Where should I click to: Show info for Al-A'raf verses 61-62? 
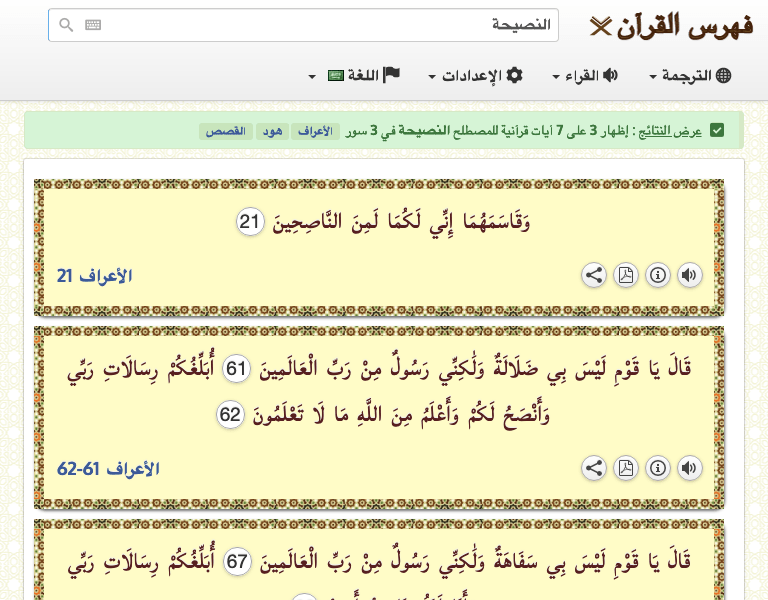tap(657, 468)
